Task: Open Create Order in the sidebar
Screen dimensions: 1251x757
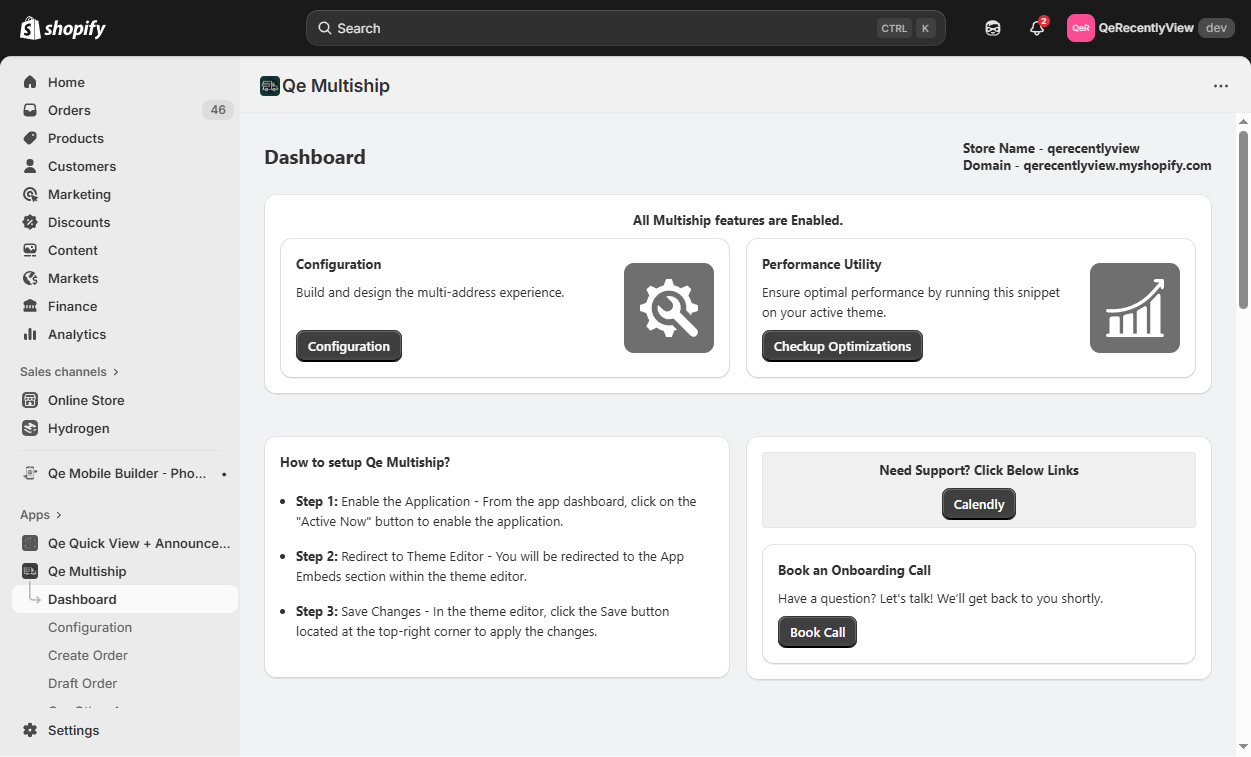Action: (x=88, y=655)
